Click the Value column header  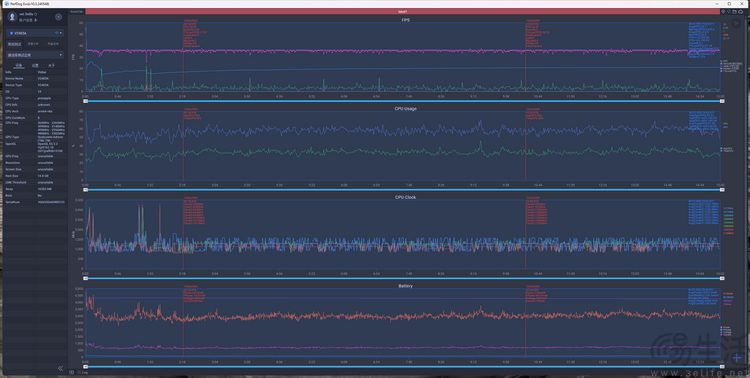coord(42,72)
